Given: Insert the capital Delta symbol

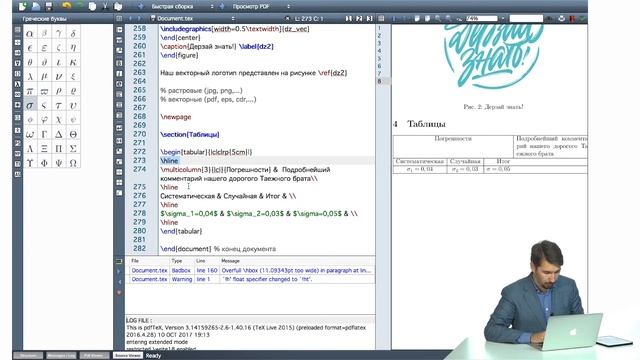Looking at the screenshot, I should point(59,134).
